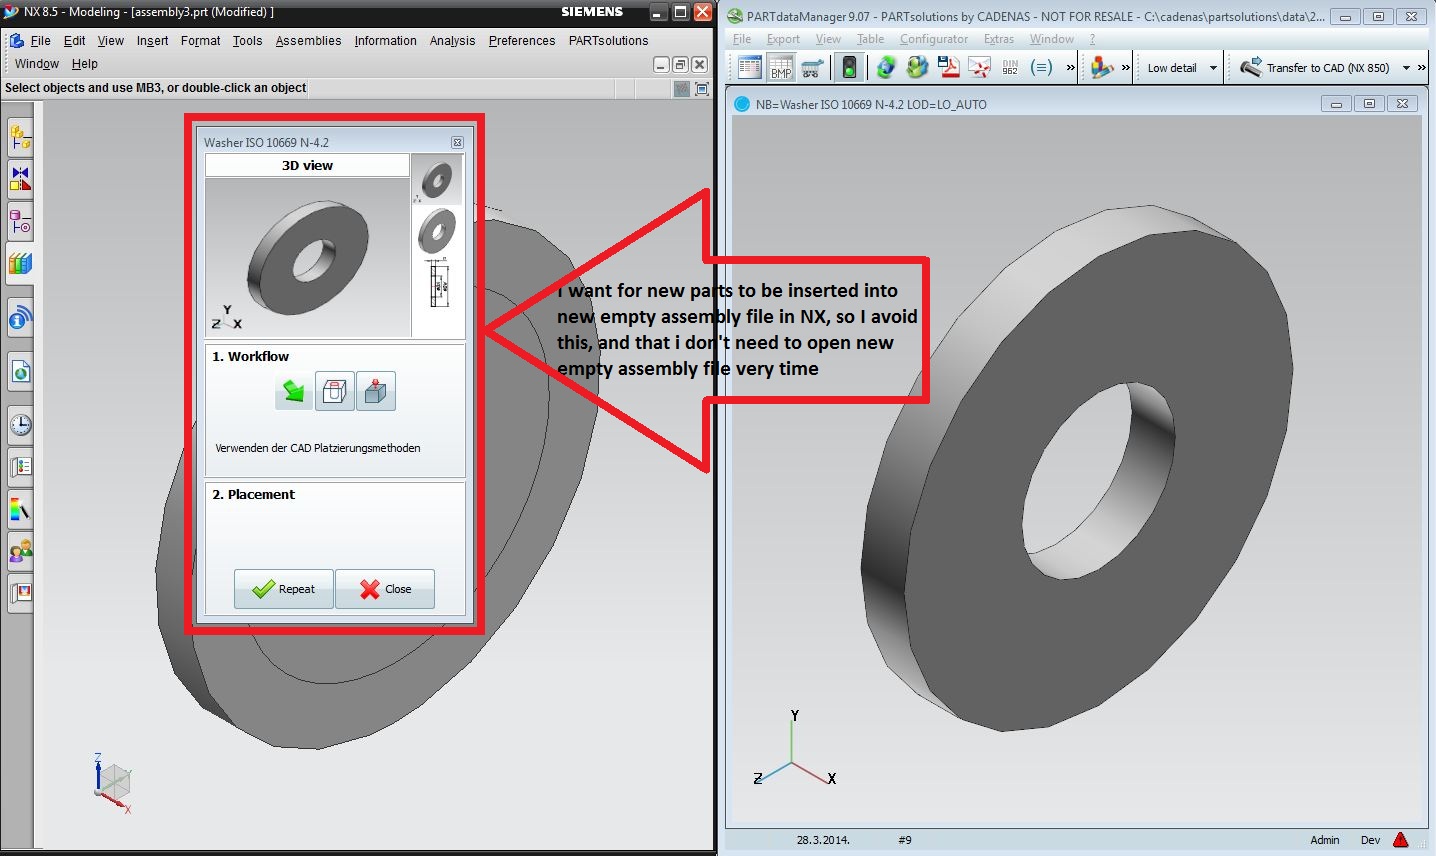1436x856 pixels.
Task: Open the color palette icon in NX sidebar
Action: click(x=20, y=509)
